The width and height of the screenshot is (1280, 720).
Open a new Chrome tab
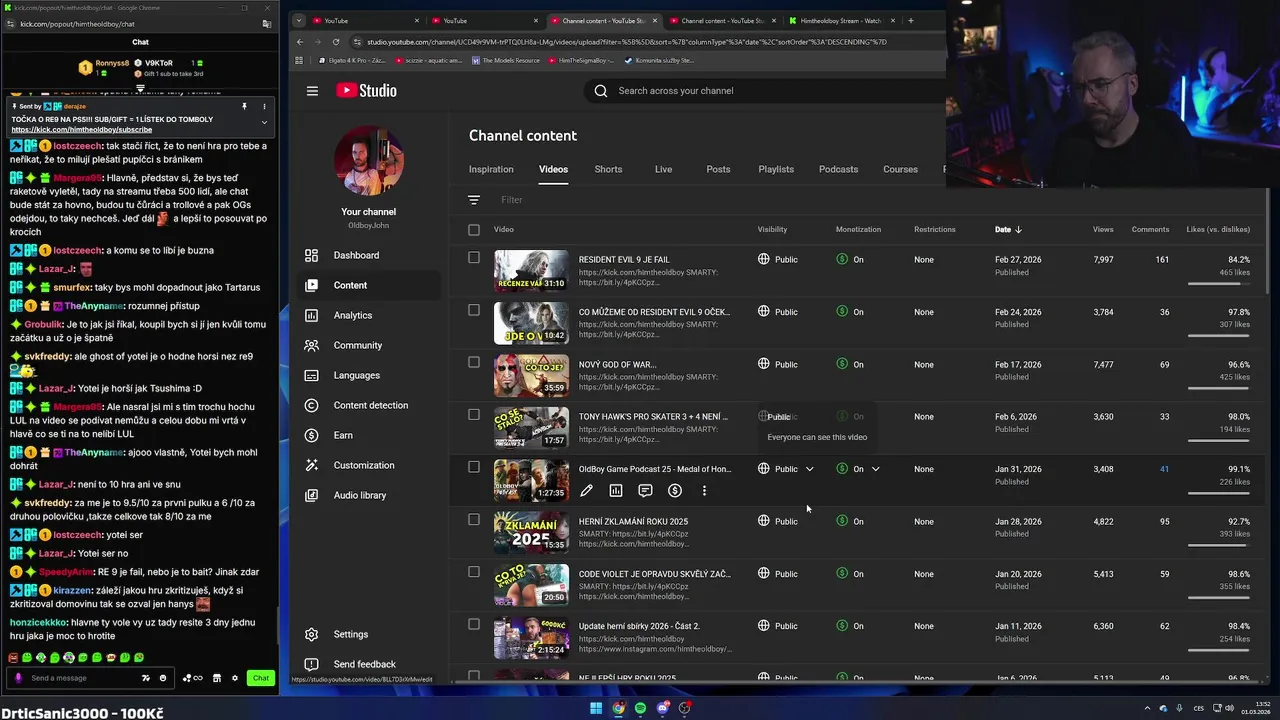[x=910, y=20]
